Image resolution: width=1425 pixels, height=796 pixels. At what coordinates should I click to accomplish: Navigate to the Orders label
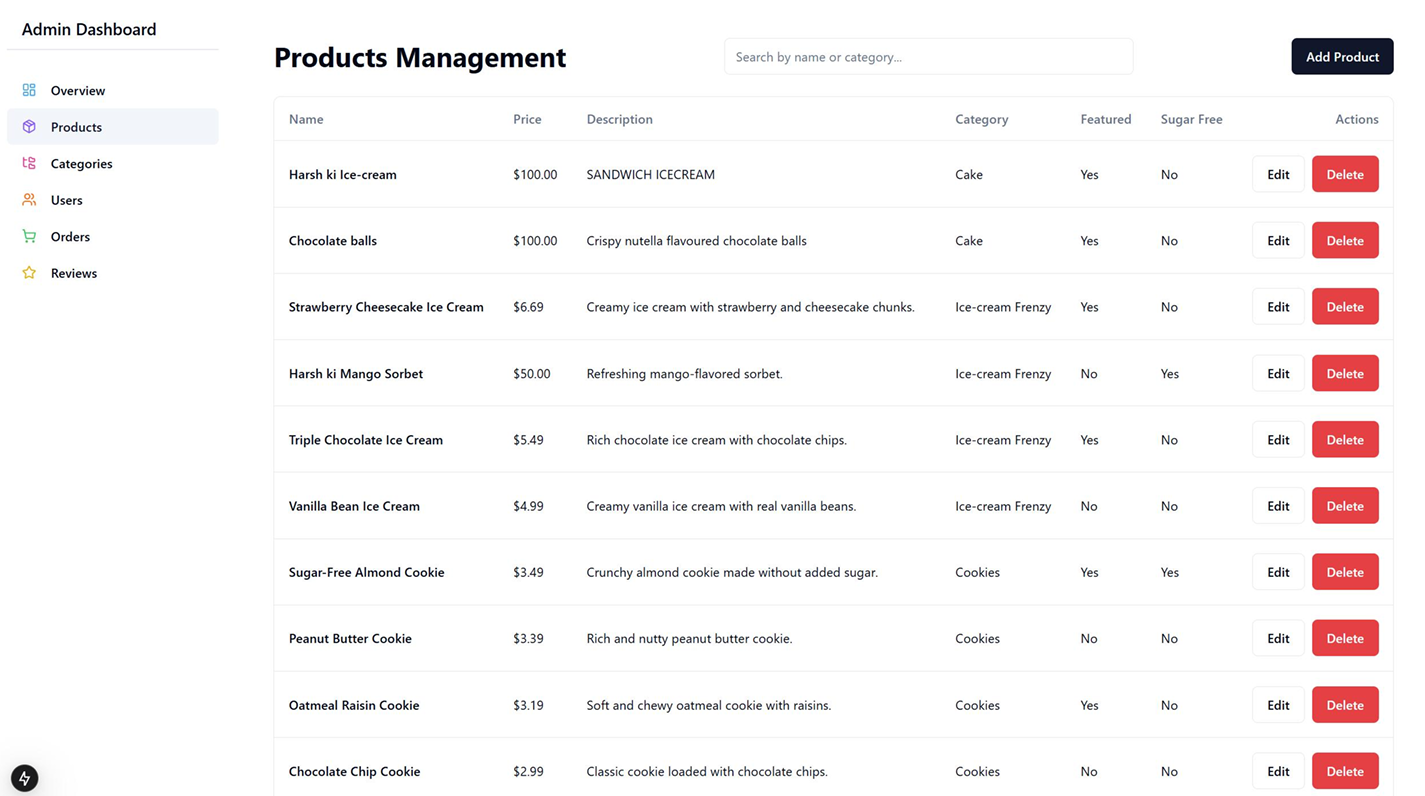(x=70, y=236)
